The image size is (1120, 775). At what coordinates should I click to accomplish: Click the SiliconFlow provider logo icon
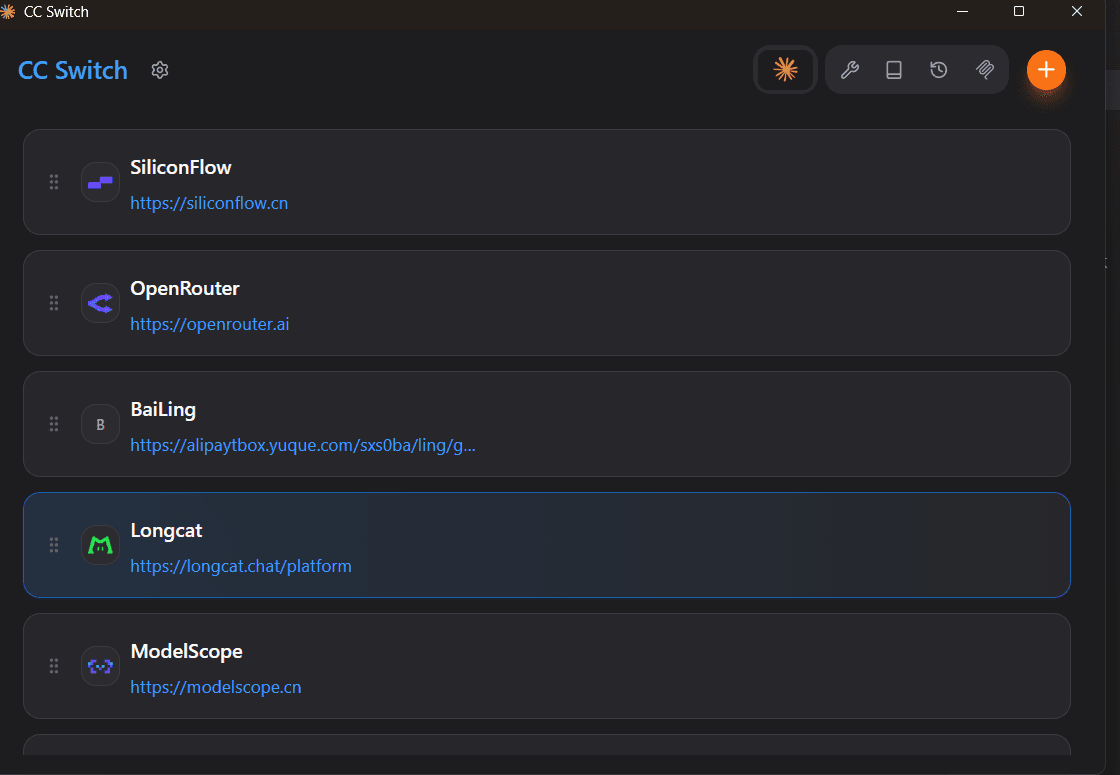click(100, 182)
